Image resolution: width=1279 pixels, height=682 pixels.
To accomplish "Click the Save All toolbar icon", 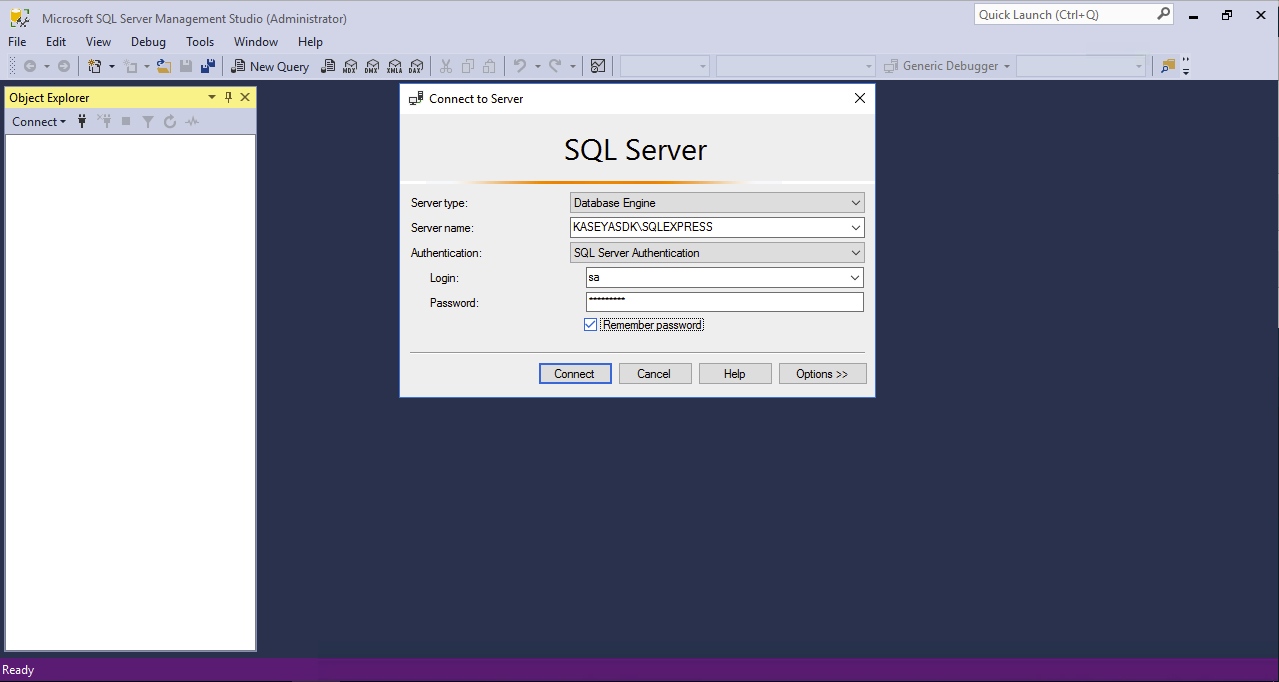I will [208, 66].
